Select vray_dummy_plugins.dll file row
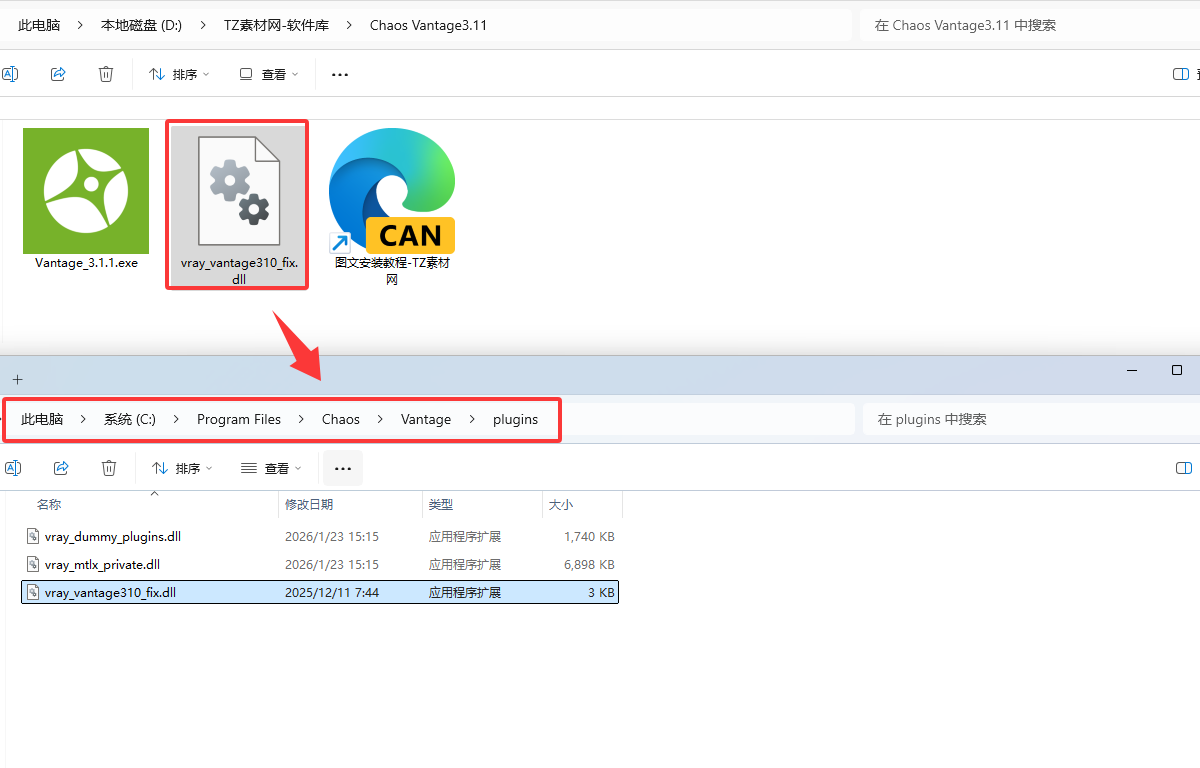Image resolution: width=1200 pixels, height=768 pixels. coord(320,537)
